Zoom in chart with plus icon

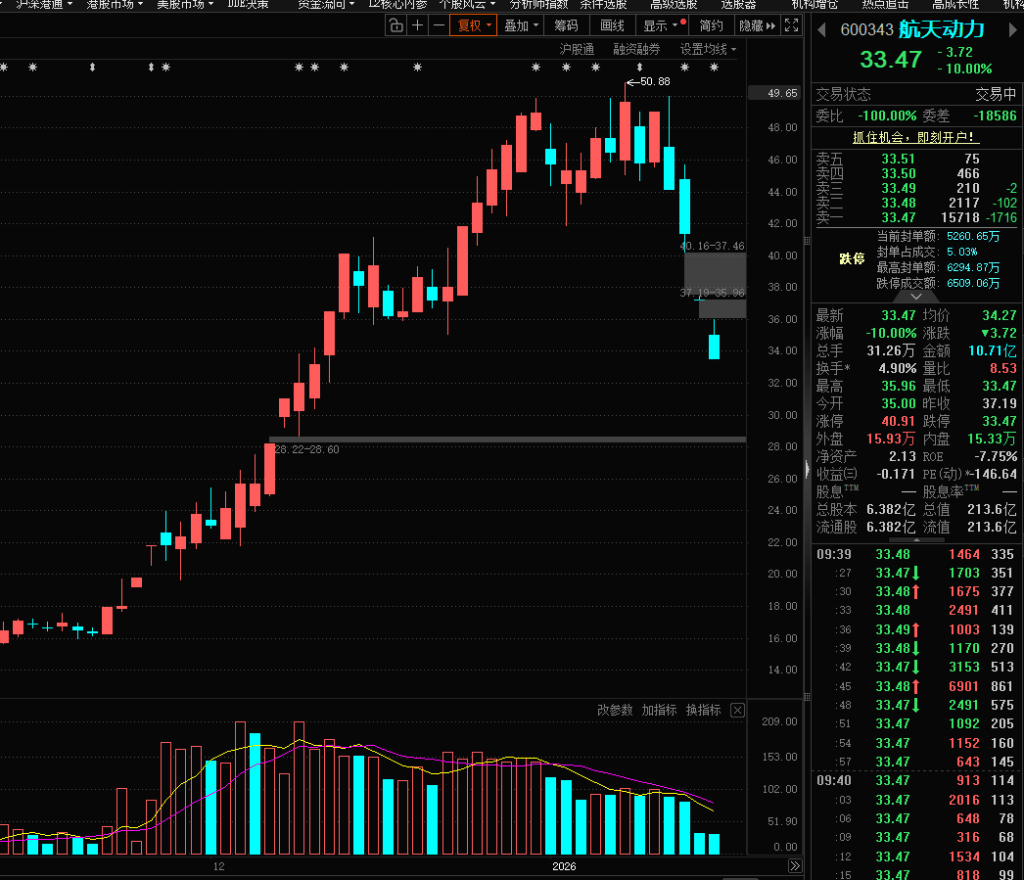[417, 25]
